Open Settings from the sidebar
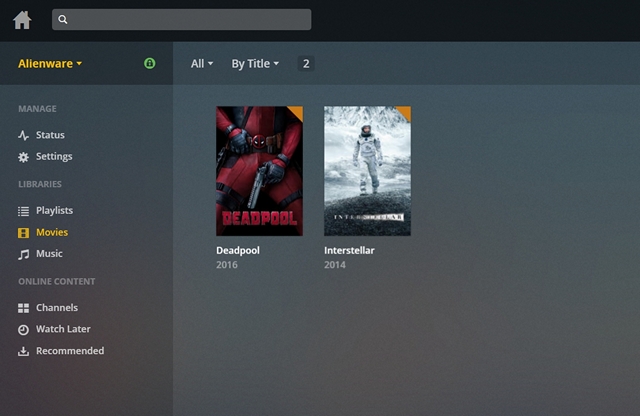This screenshot has height=416, width=640. tap(54, 156)
